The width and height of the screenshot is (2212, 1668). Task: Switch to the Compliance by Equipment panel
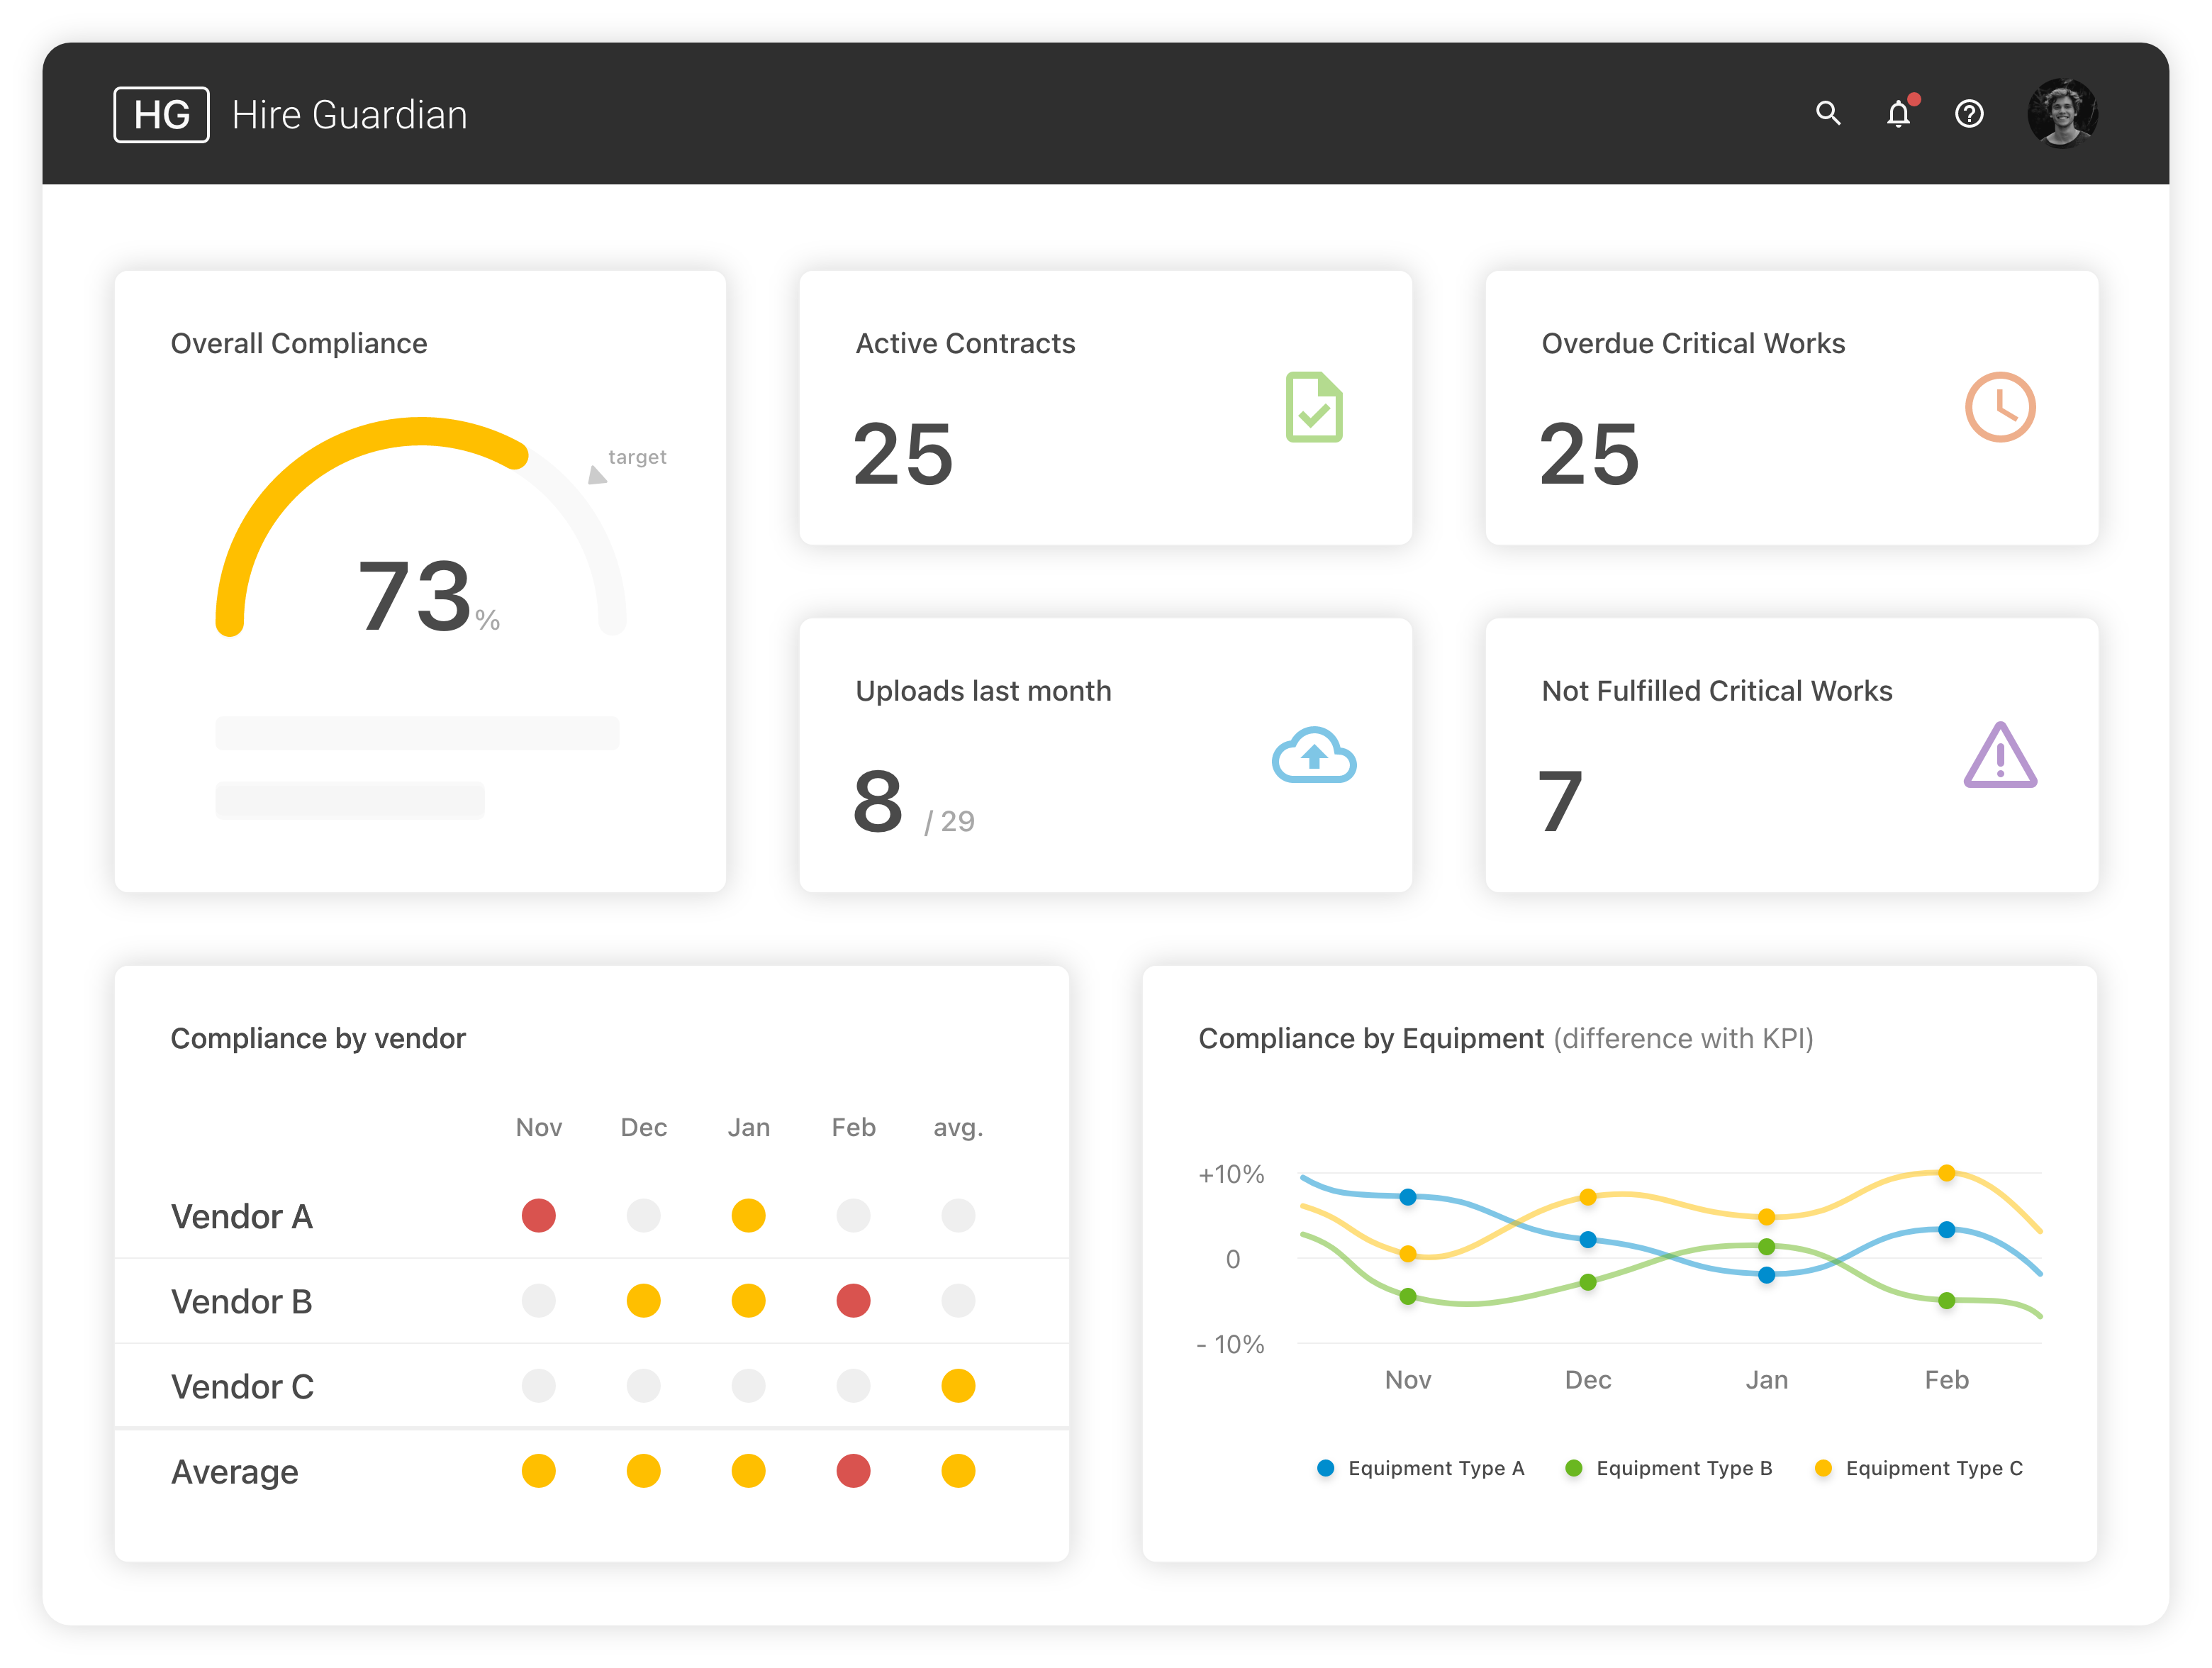coord(1370,1038)
